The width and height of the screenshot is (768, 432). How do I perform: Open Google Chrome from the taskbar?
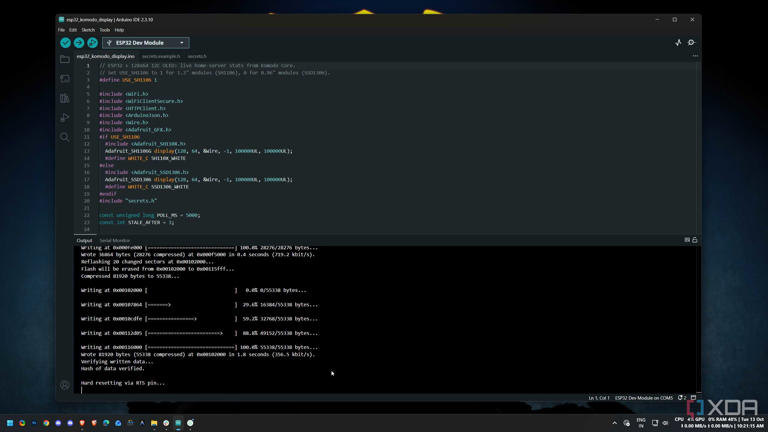tap(46, 423)
